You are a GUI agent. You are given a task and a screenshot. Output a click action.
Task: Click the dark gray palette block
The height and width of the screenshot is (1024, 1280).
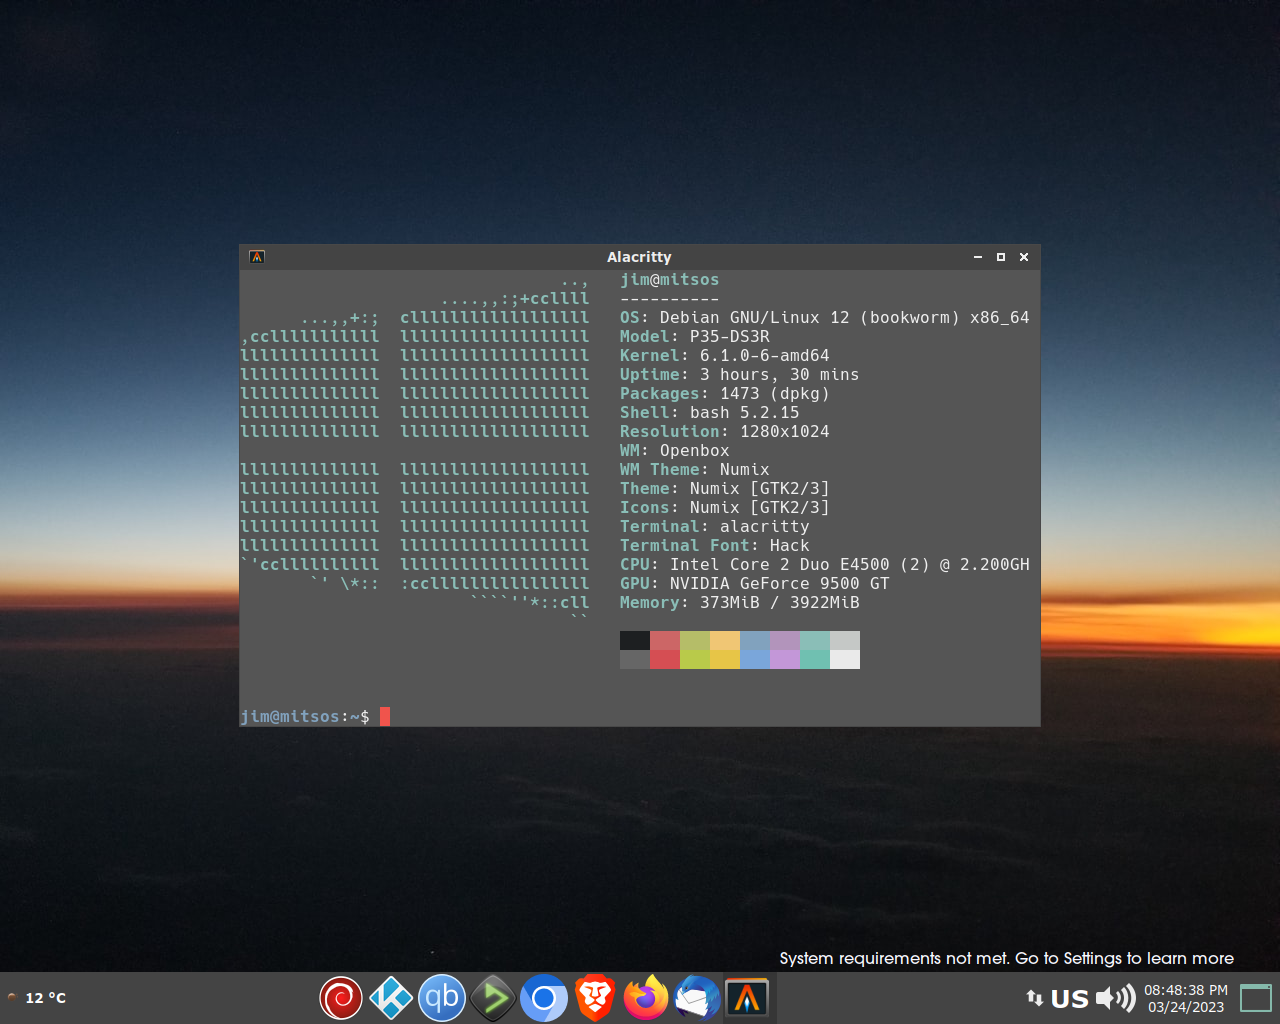tap(635, 660)
